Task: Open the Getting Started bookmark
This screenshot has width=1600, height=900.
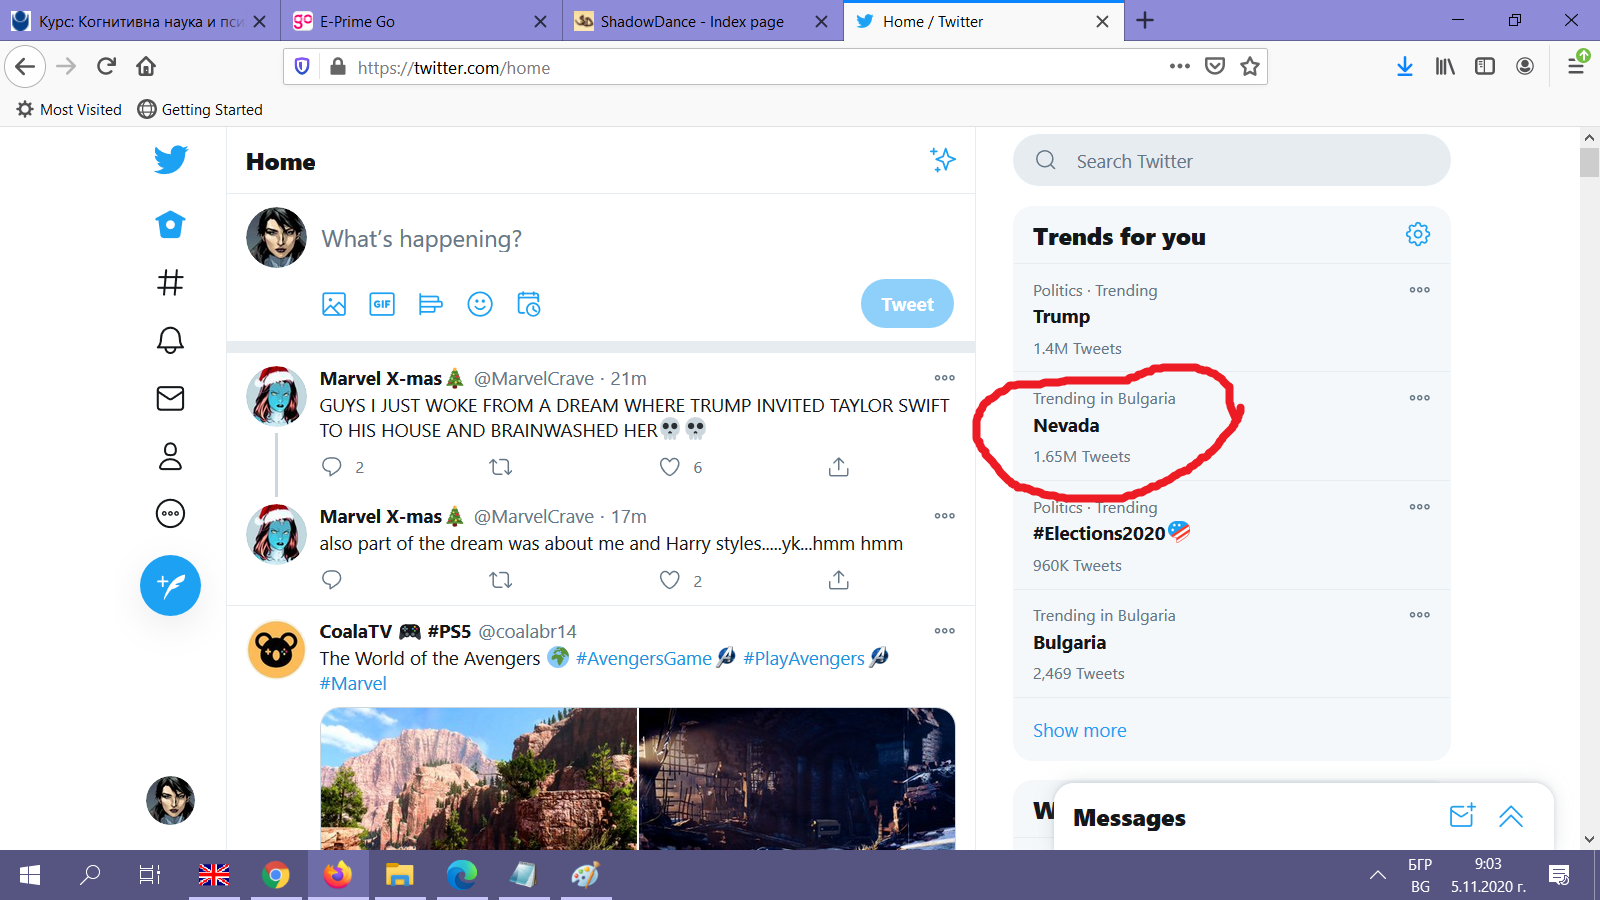Action: (200, 109)
